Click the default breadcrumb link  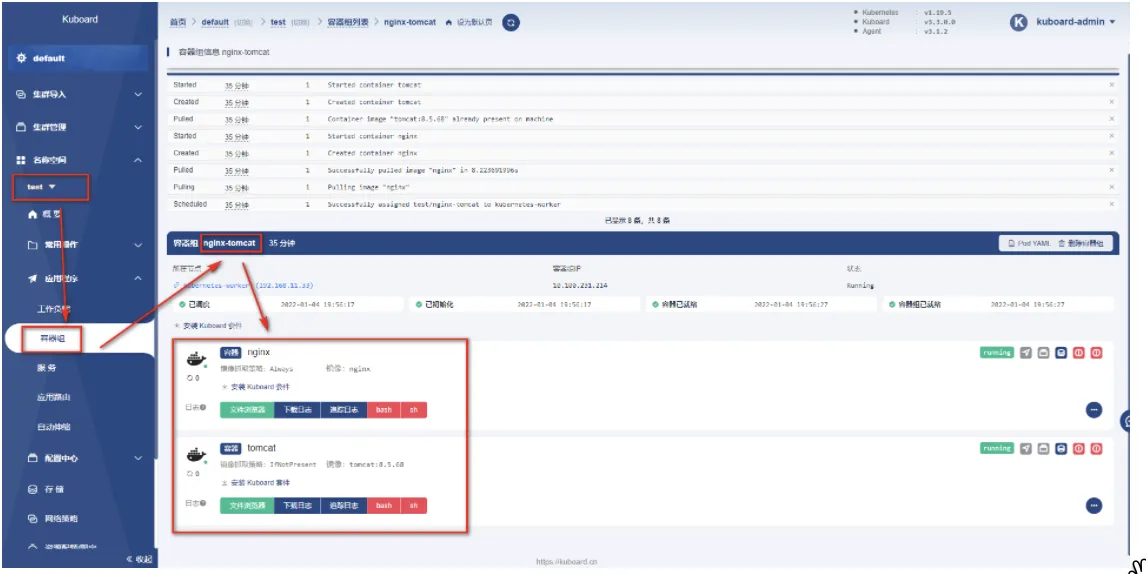[216, 23]
